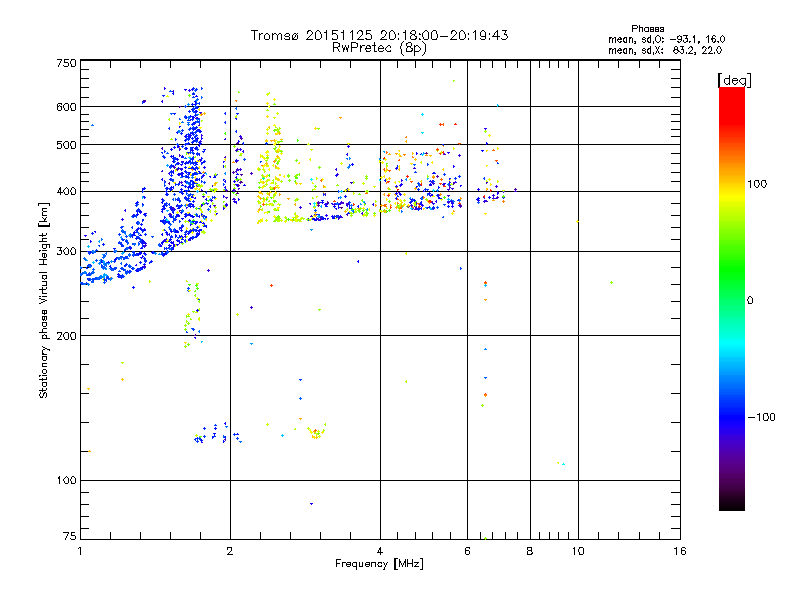Click the colorbar tick label '0'

[x=750, y=301]
